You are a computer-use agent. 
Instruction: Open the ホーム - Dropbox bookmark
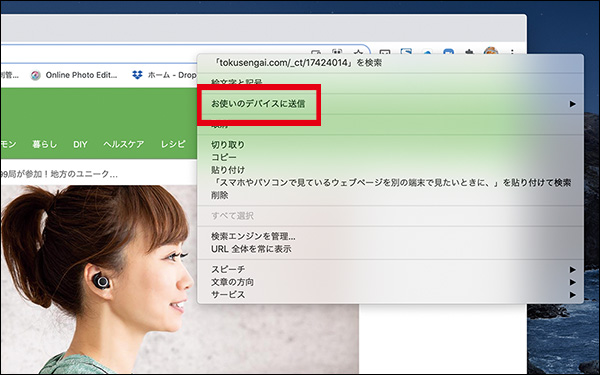click(165, 75)
